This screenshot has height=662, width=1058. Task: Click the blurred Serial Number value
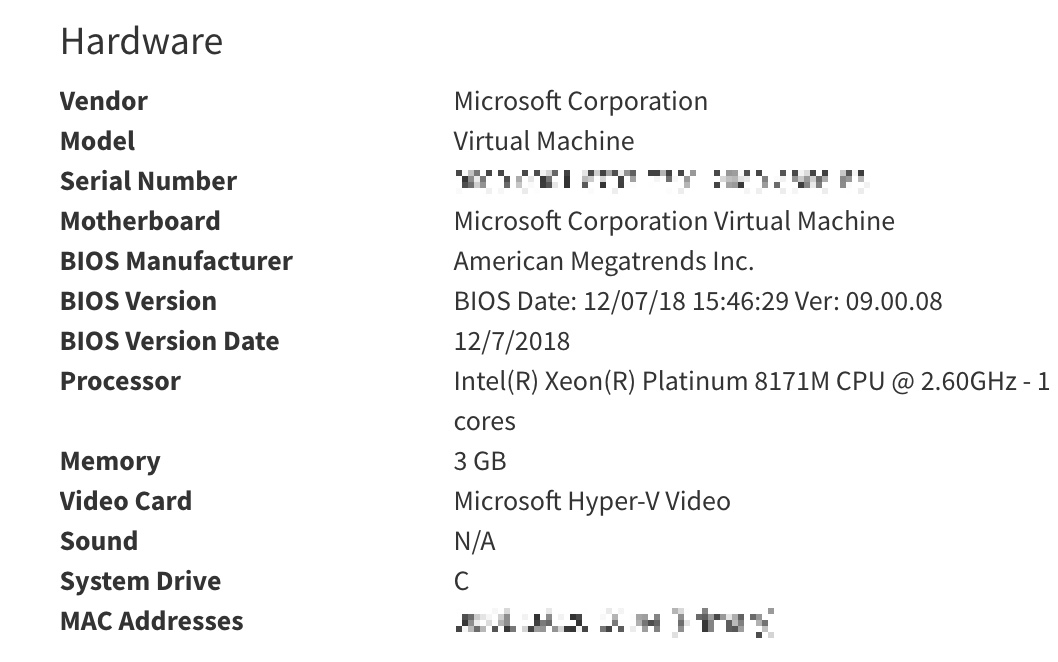(661, 180)
